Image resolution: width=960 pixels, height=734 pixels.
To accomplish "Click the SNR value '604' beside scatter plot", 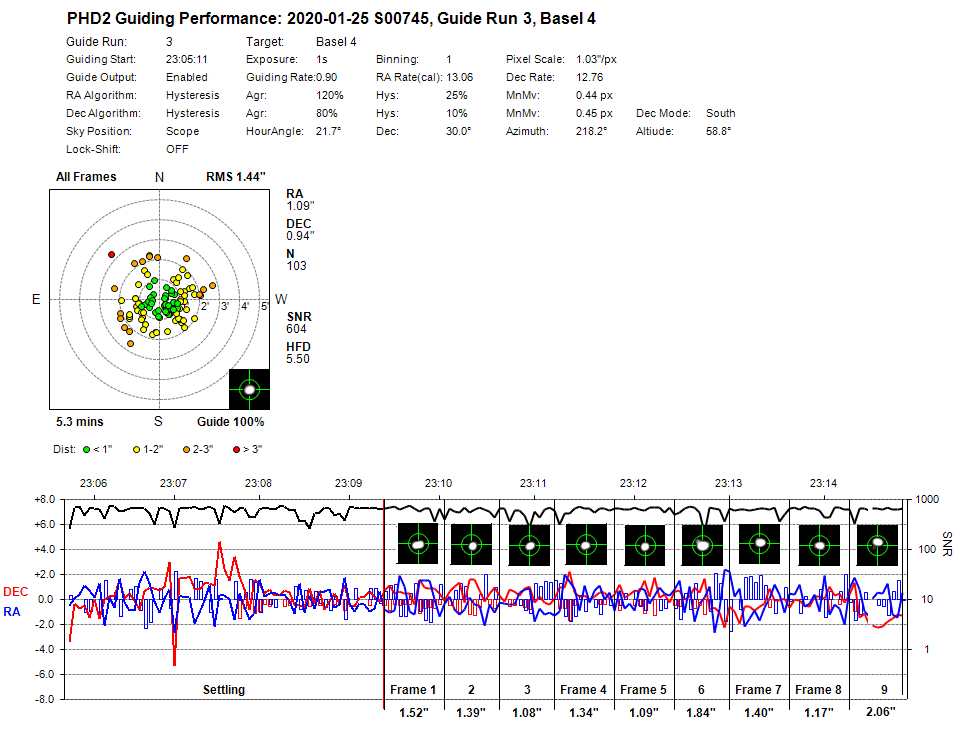I will click(296, 329).
